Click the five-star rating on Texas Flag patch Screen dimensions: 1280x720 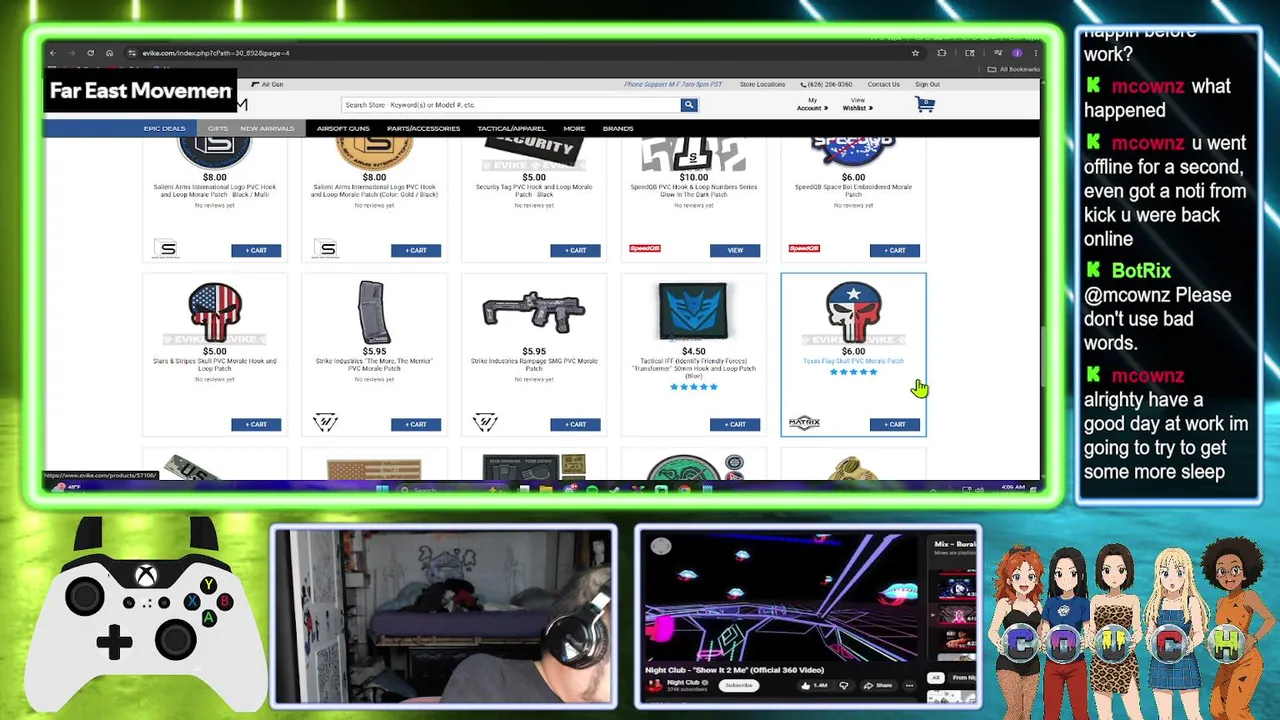[x=853, y=372]
